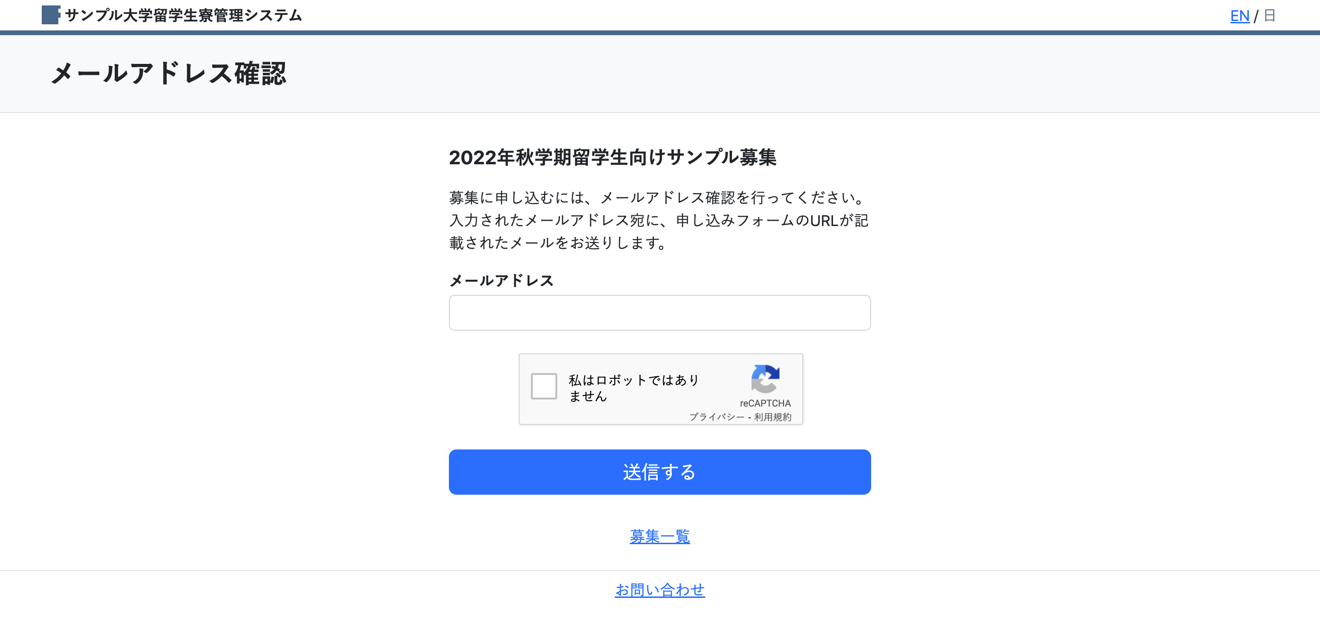Click the 私はロボットではありません label text
This screenshot has height=642, width=1320.
tap(634, 388)
